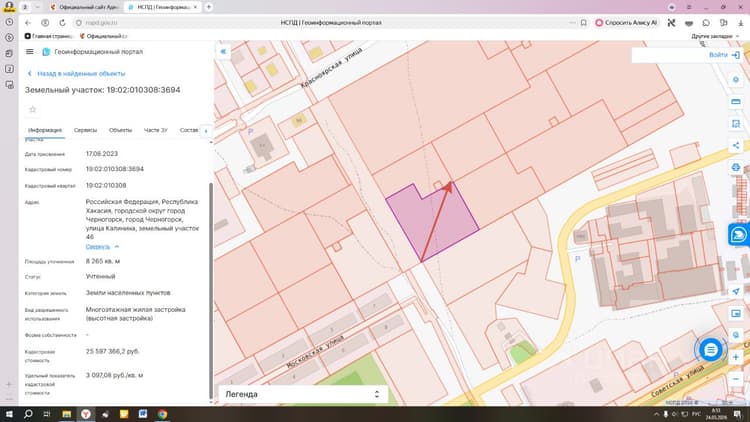
Task: Show hidden system tray icons chevron
Action: 656,414
